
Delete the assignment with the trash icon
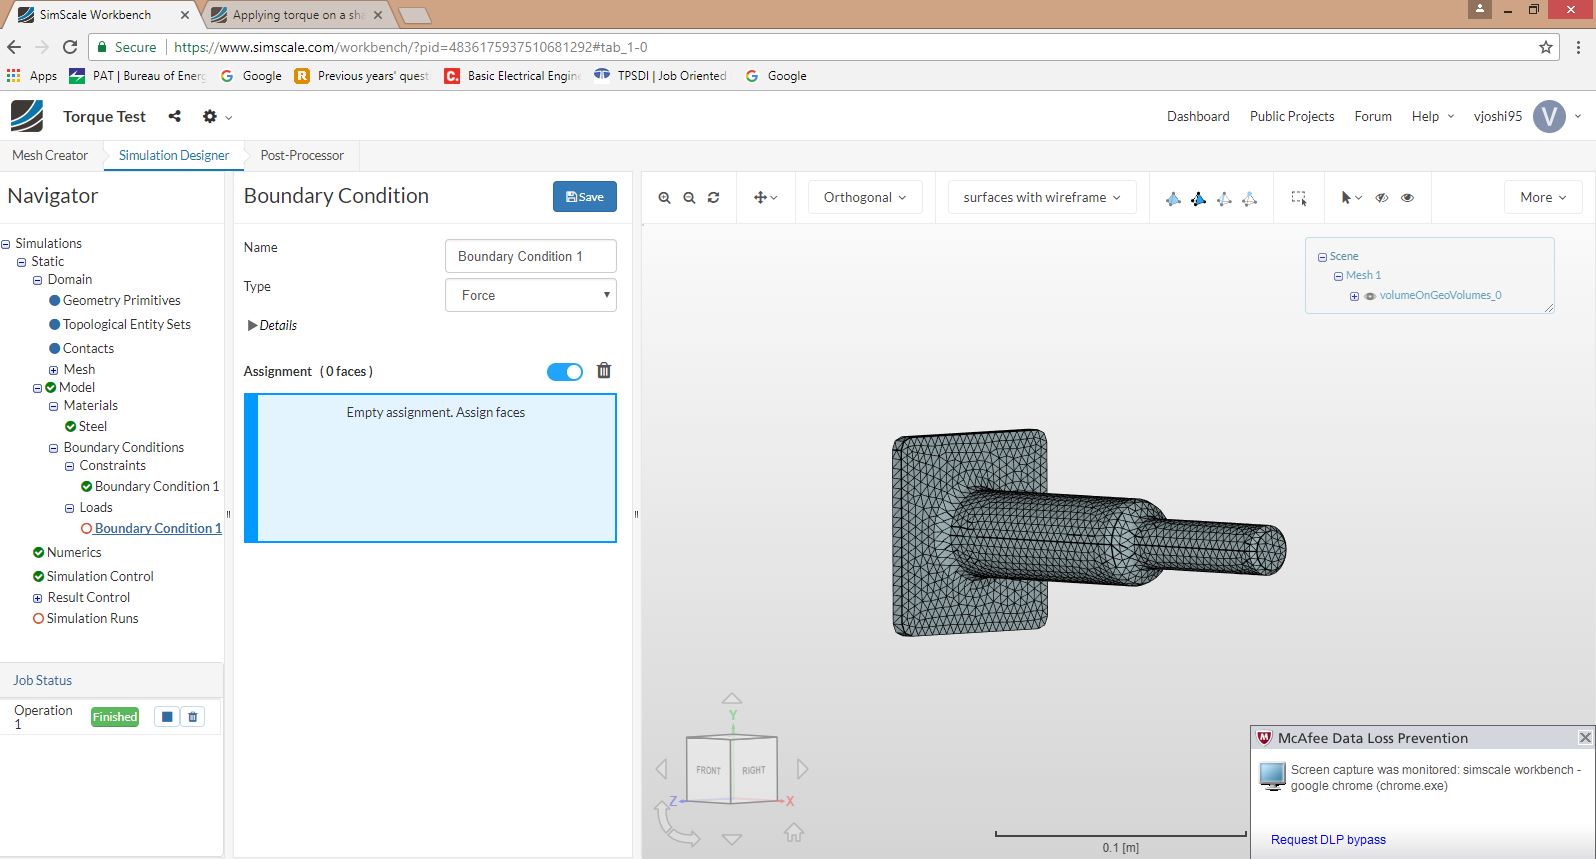pyautogui.click(x=604, y=371)
